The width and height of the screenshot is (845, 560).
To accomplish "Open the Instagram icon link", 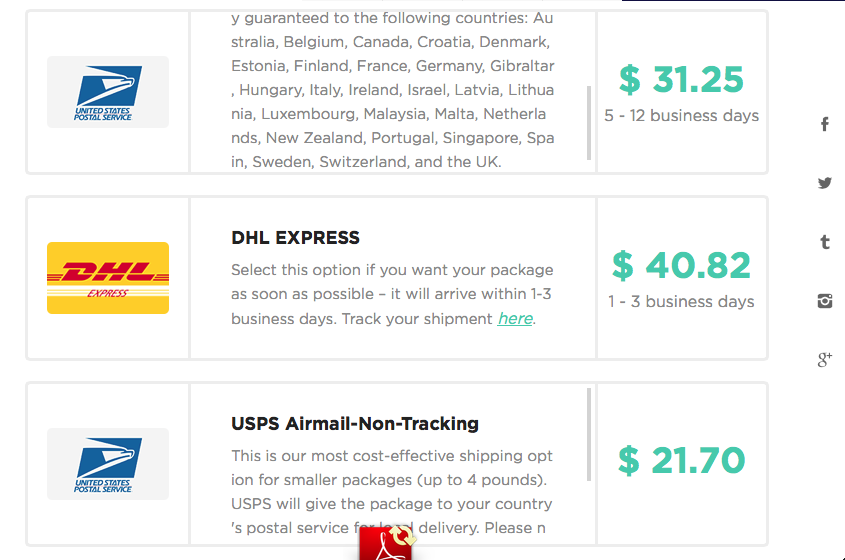I will coord(825,301).
